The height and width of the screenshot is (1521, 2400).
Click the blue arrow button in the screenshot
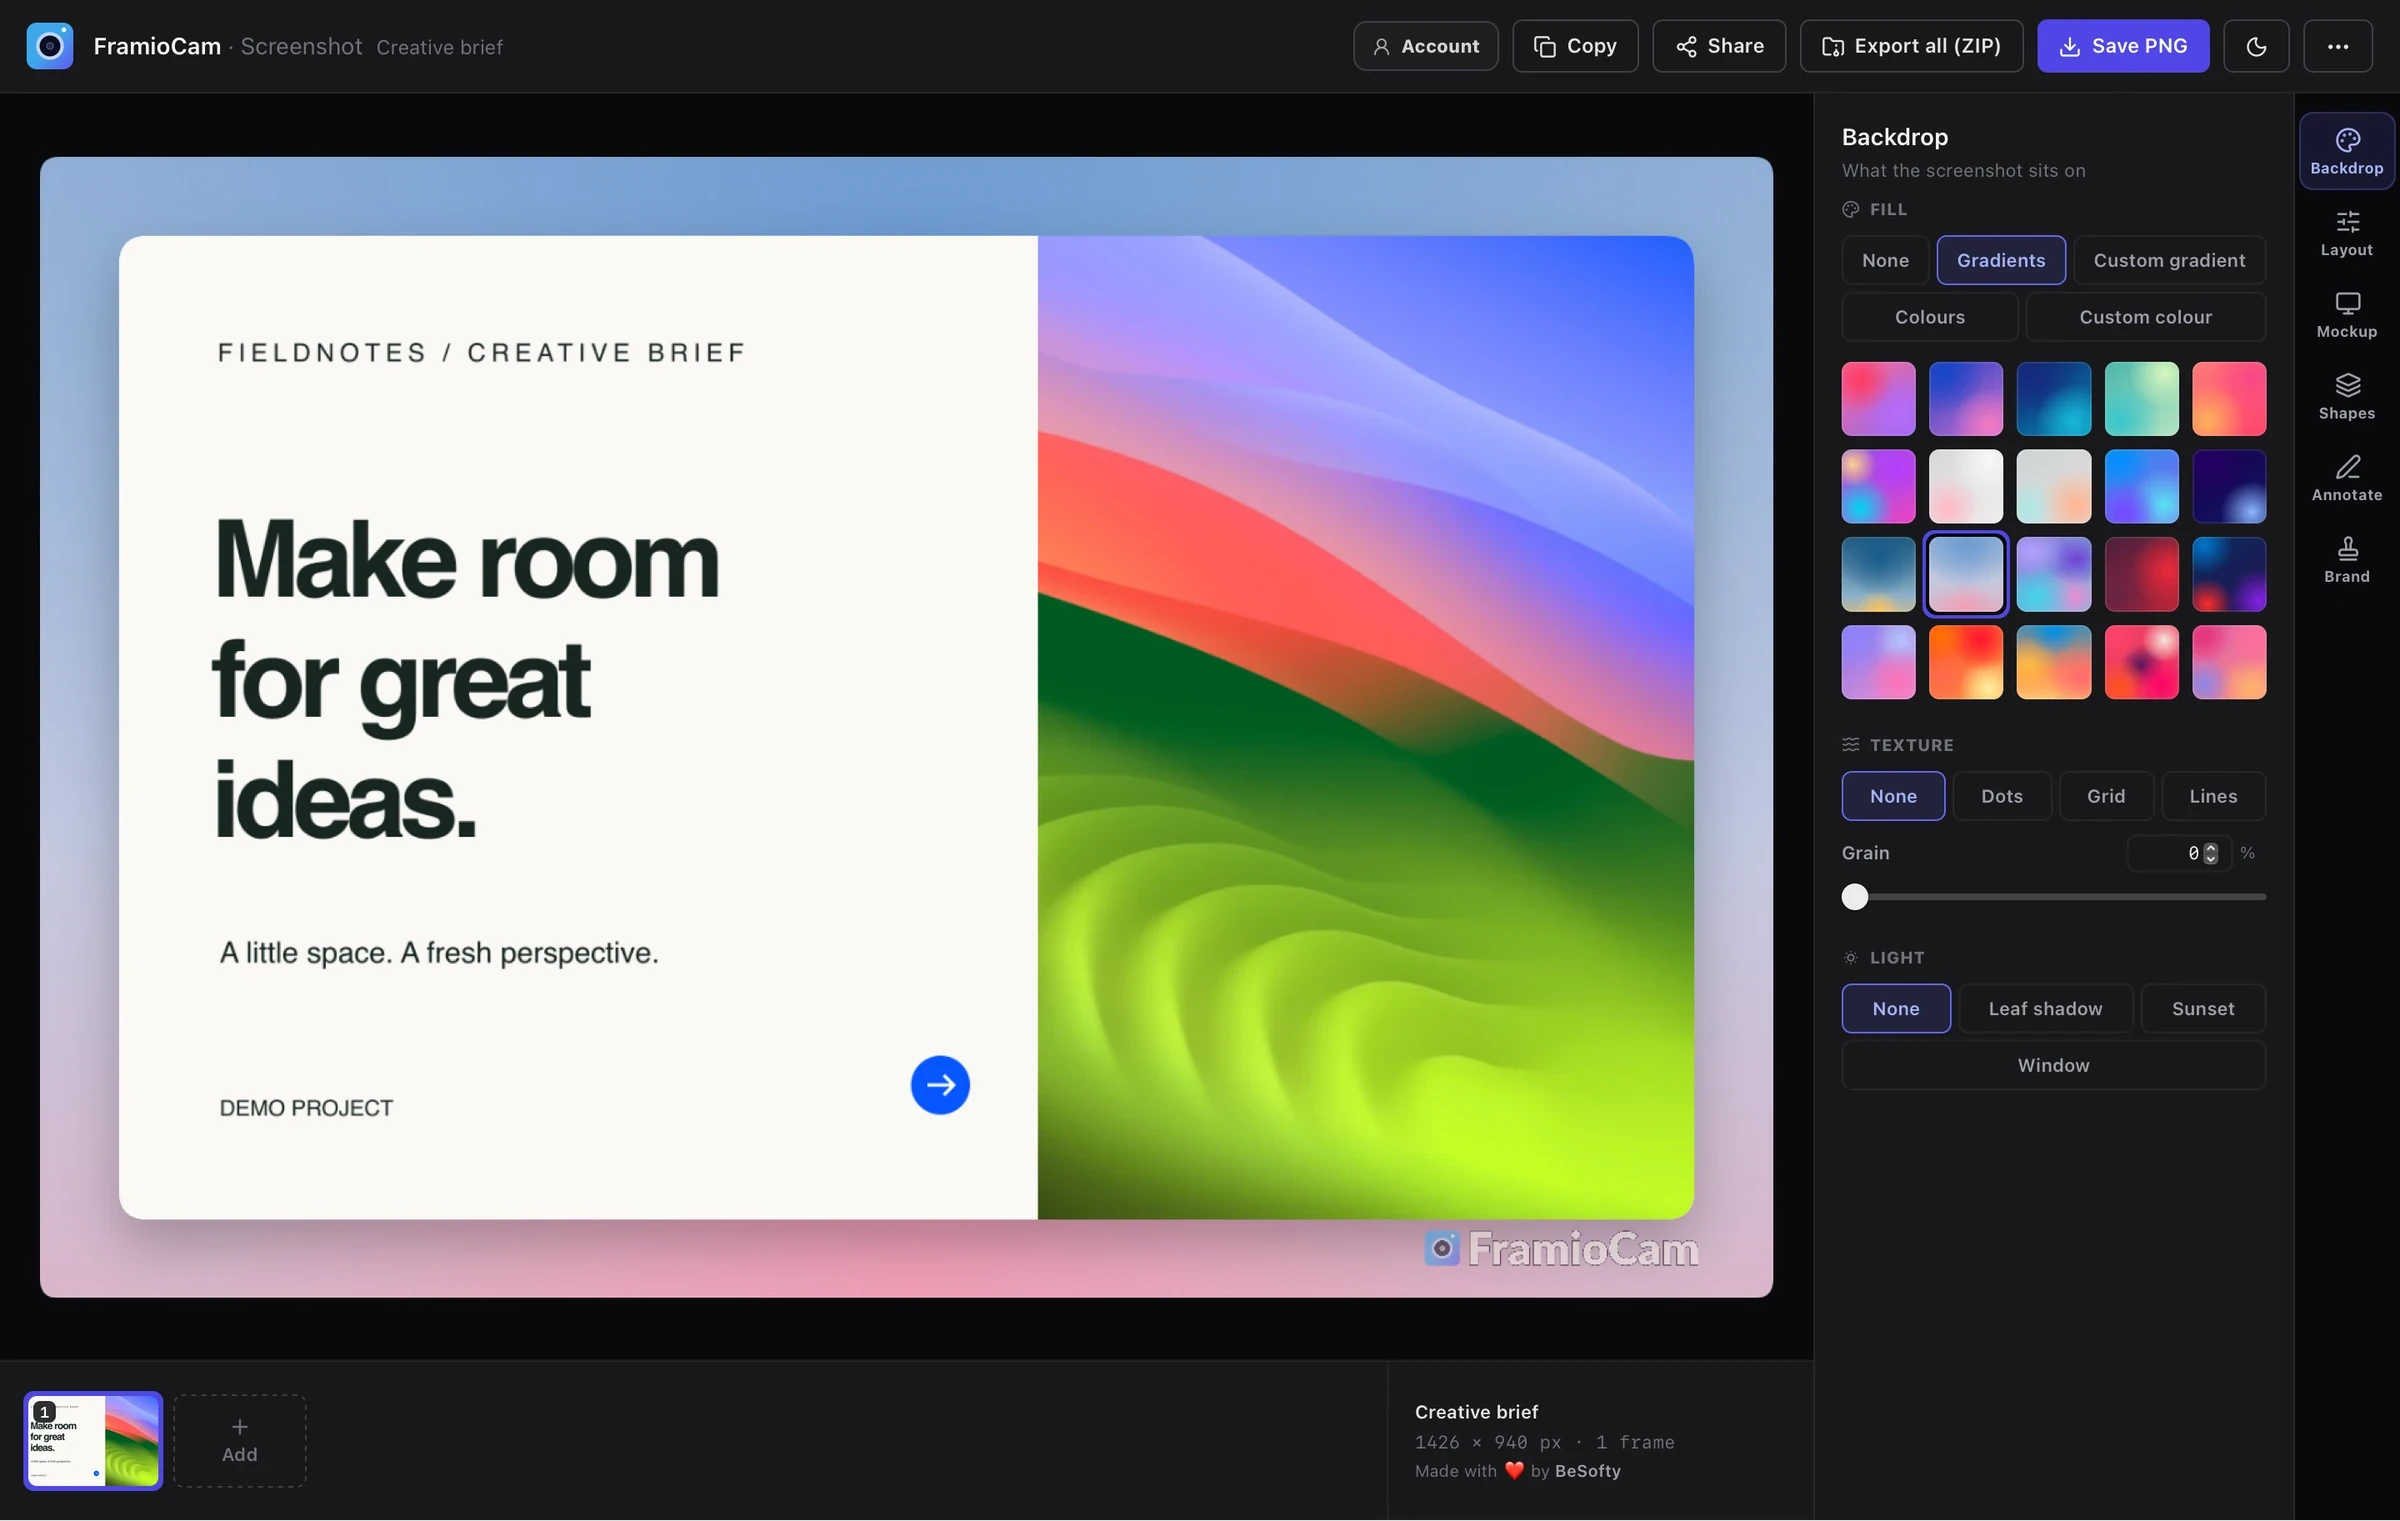[x=940, y=1085]
